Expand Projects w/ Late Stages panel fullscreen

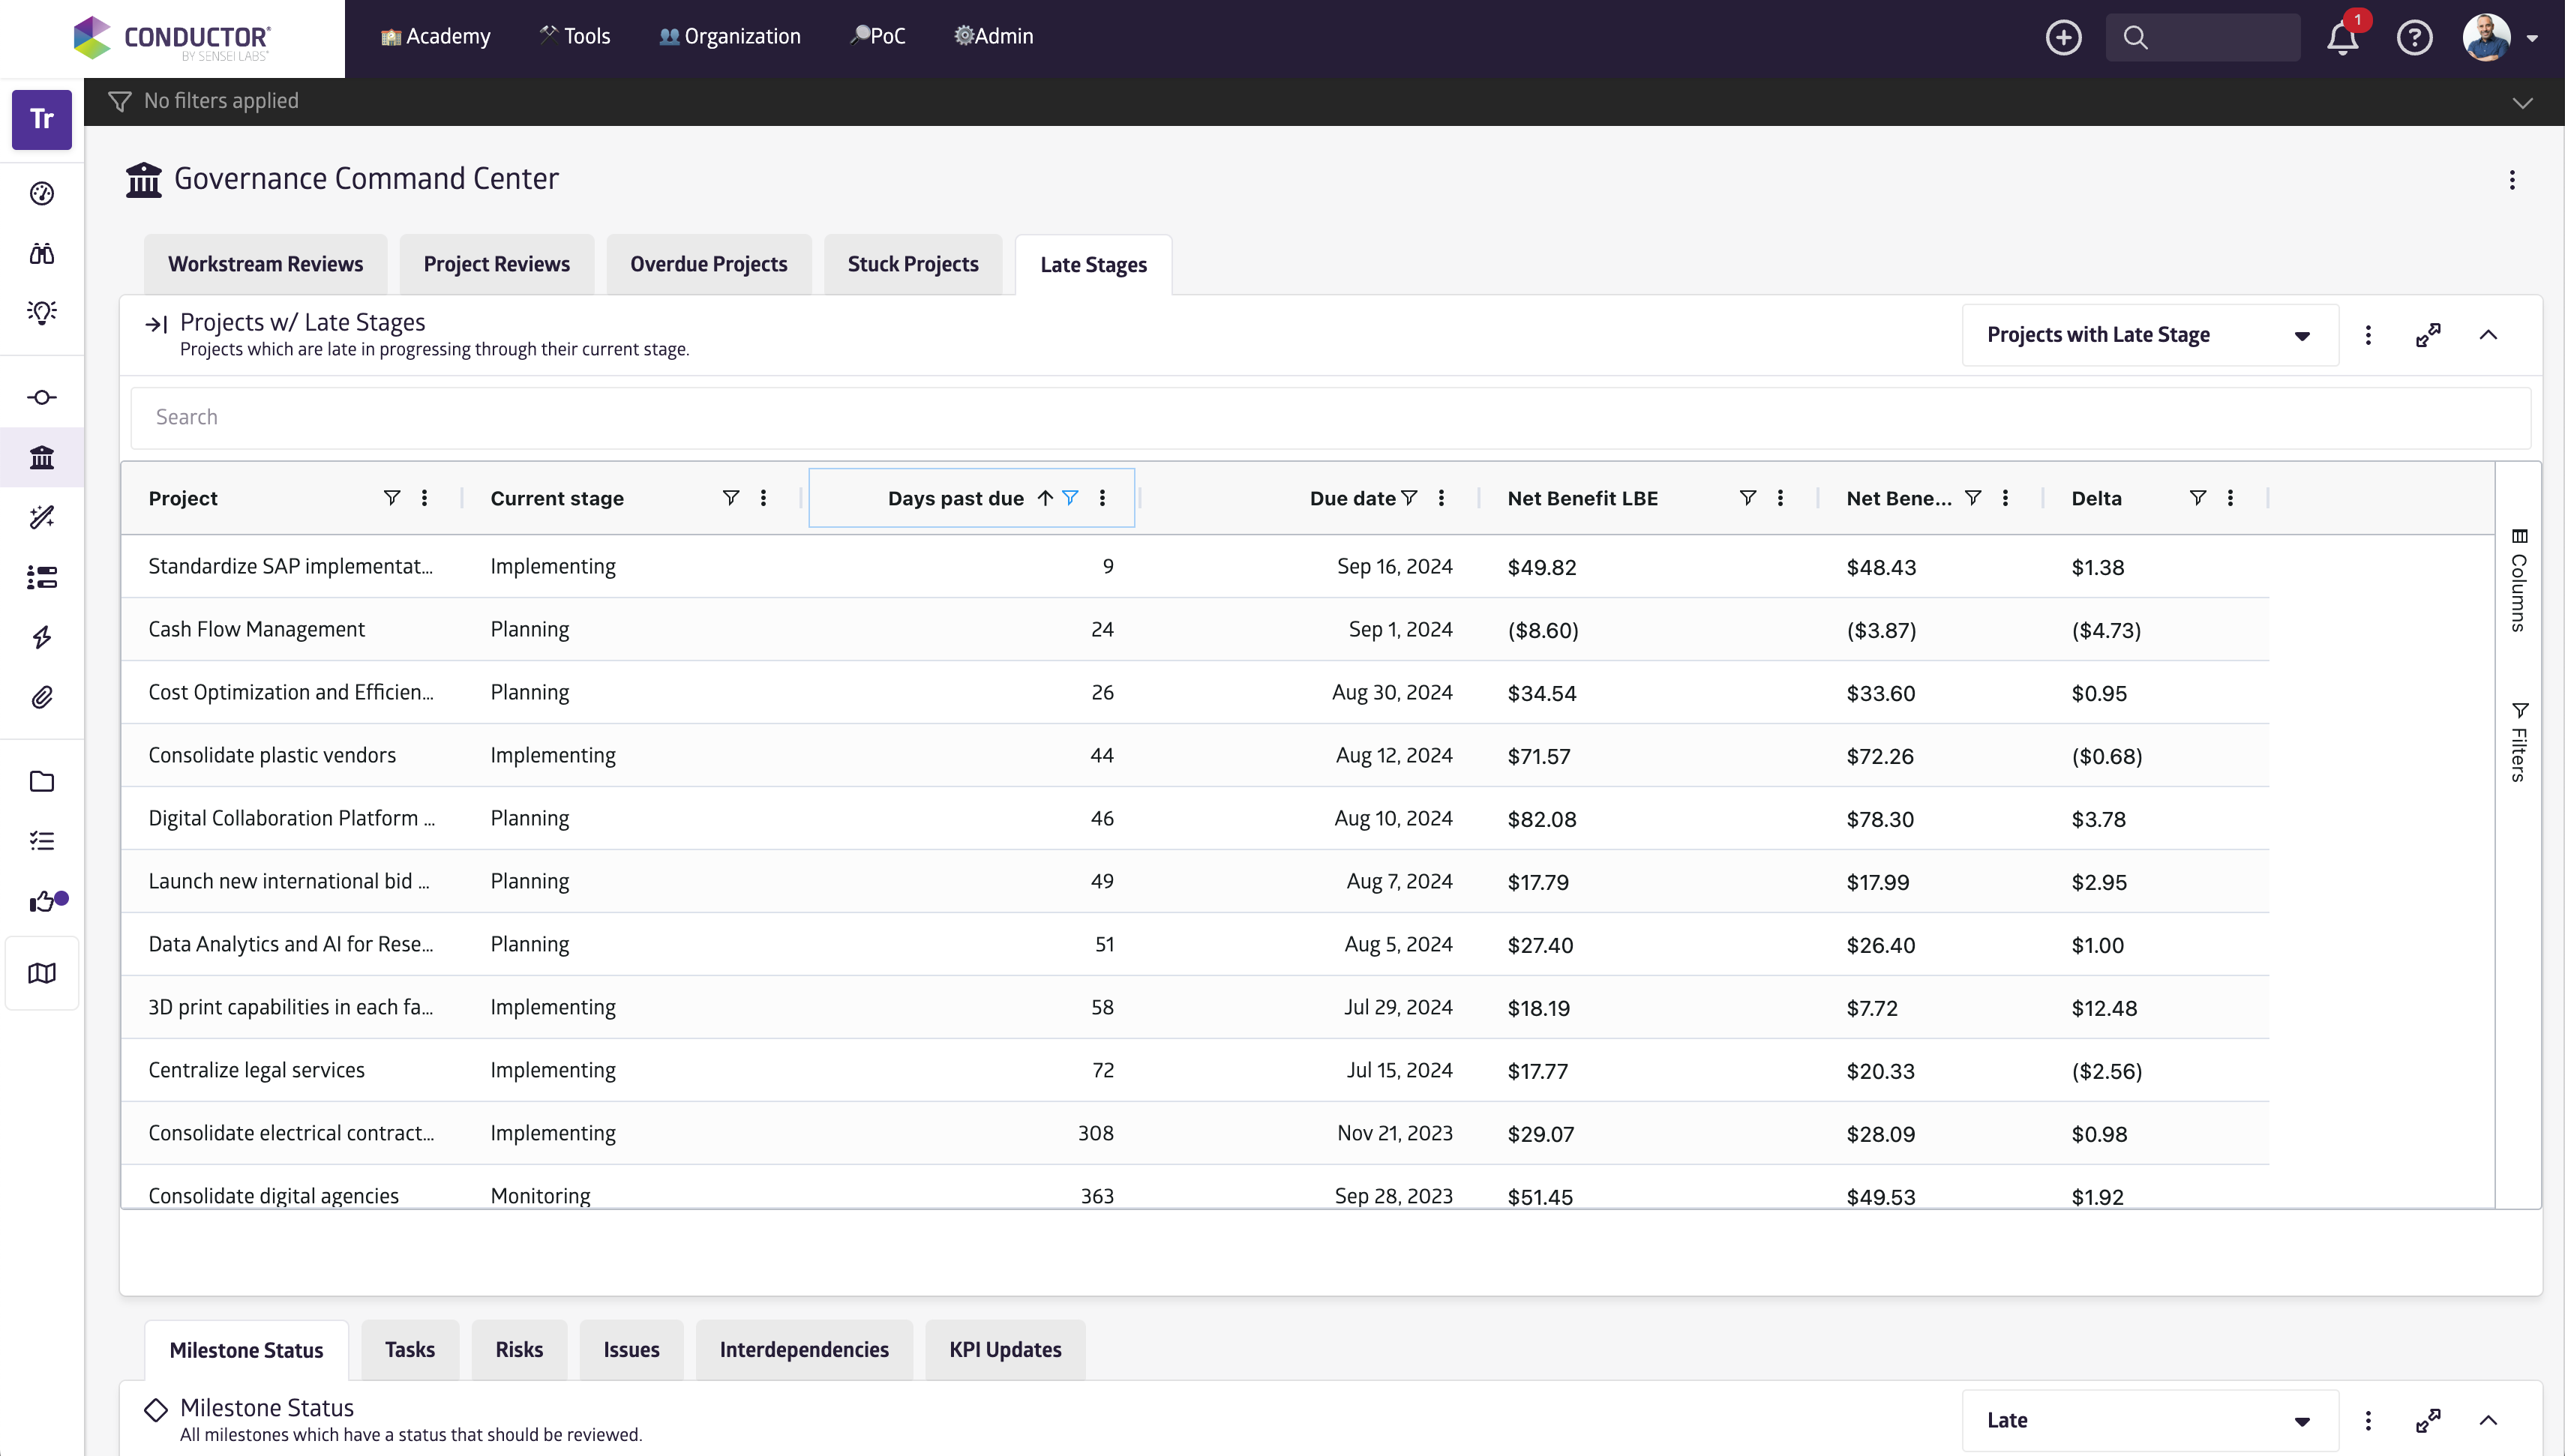pyautogui.click(x=2428, y=335)
